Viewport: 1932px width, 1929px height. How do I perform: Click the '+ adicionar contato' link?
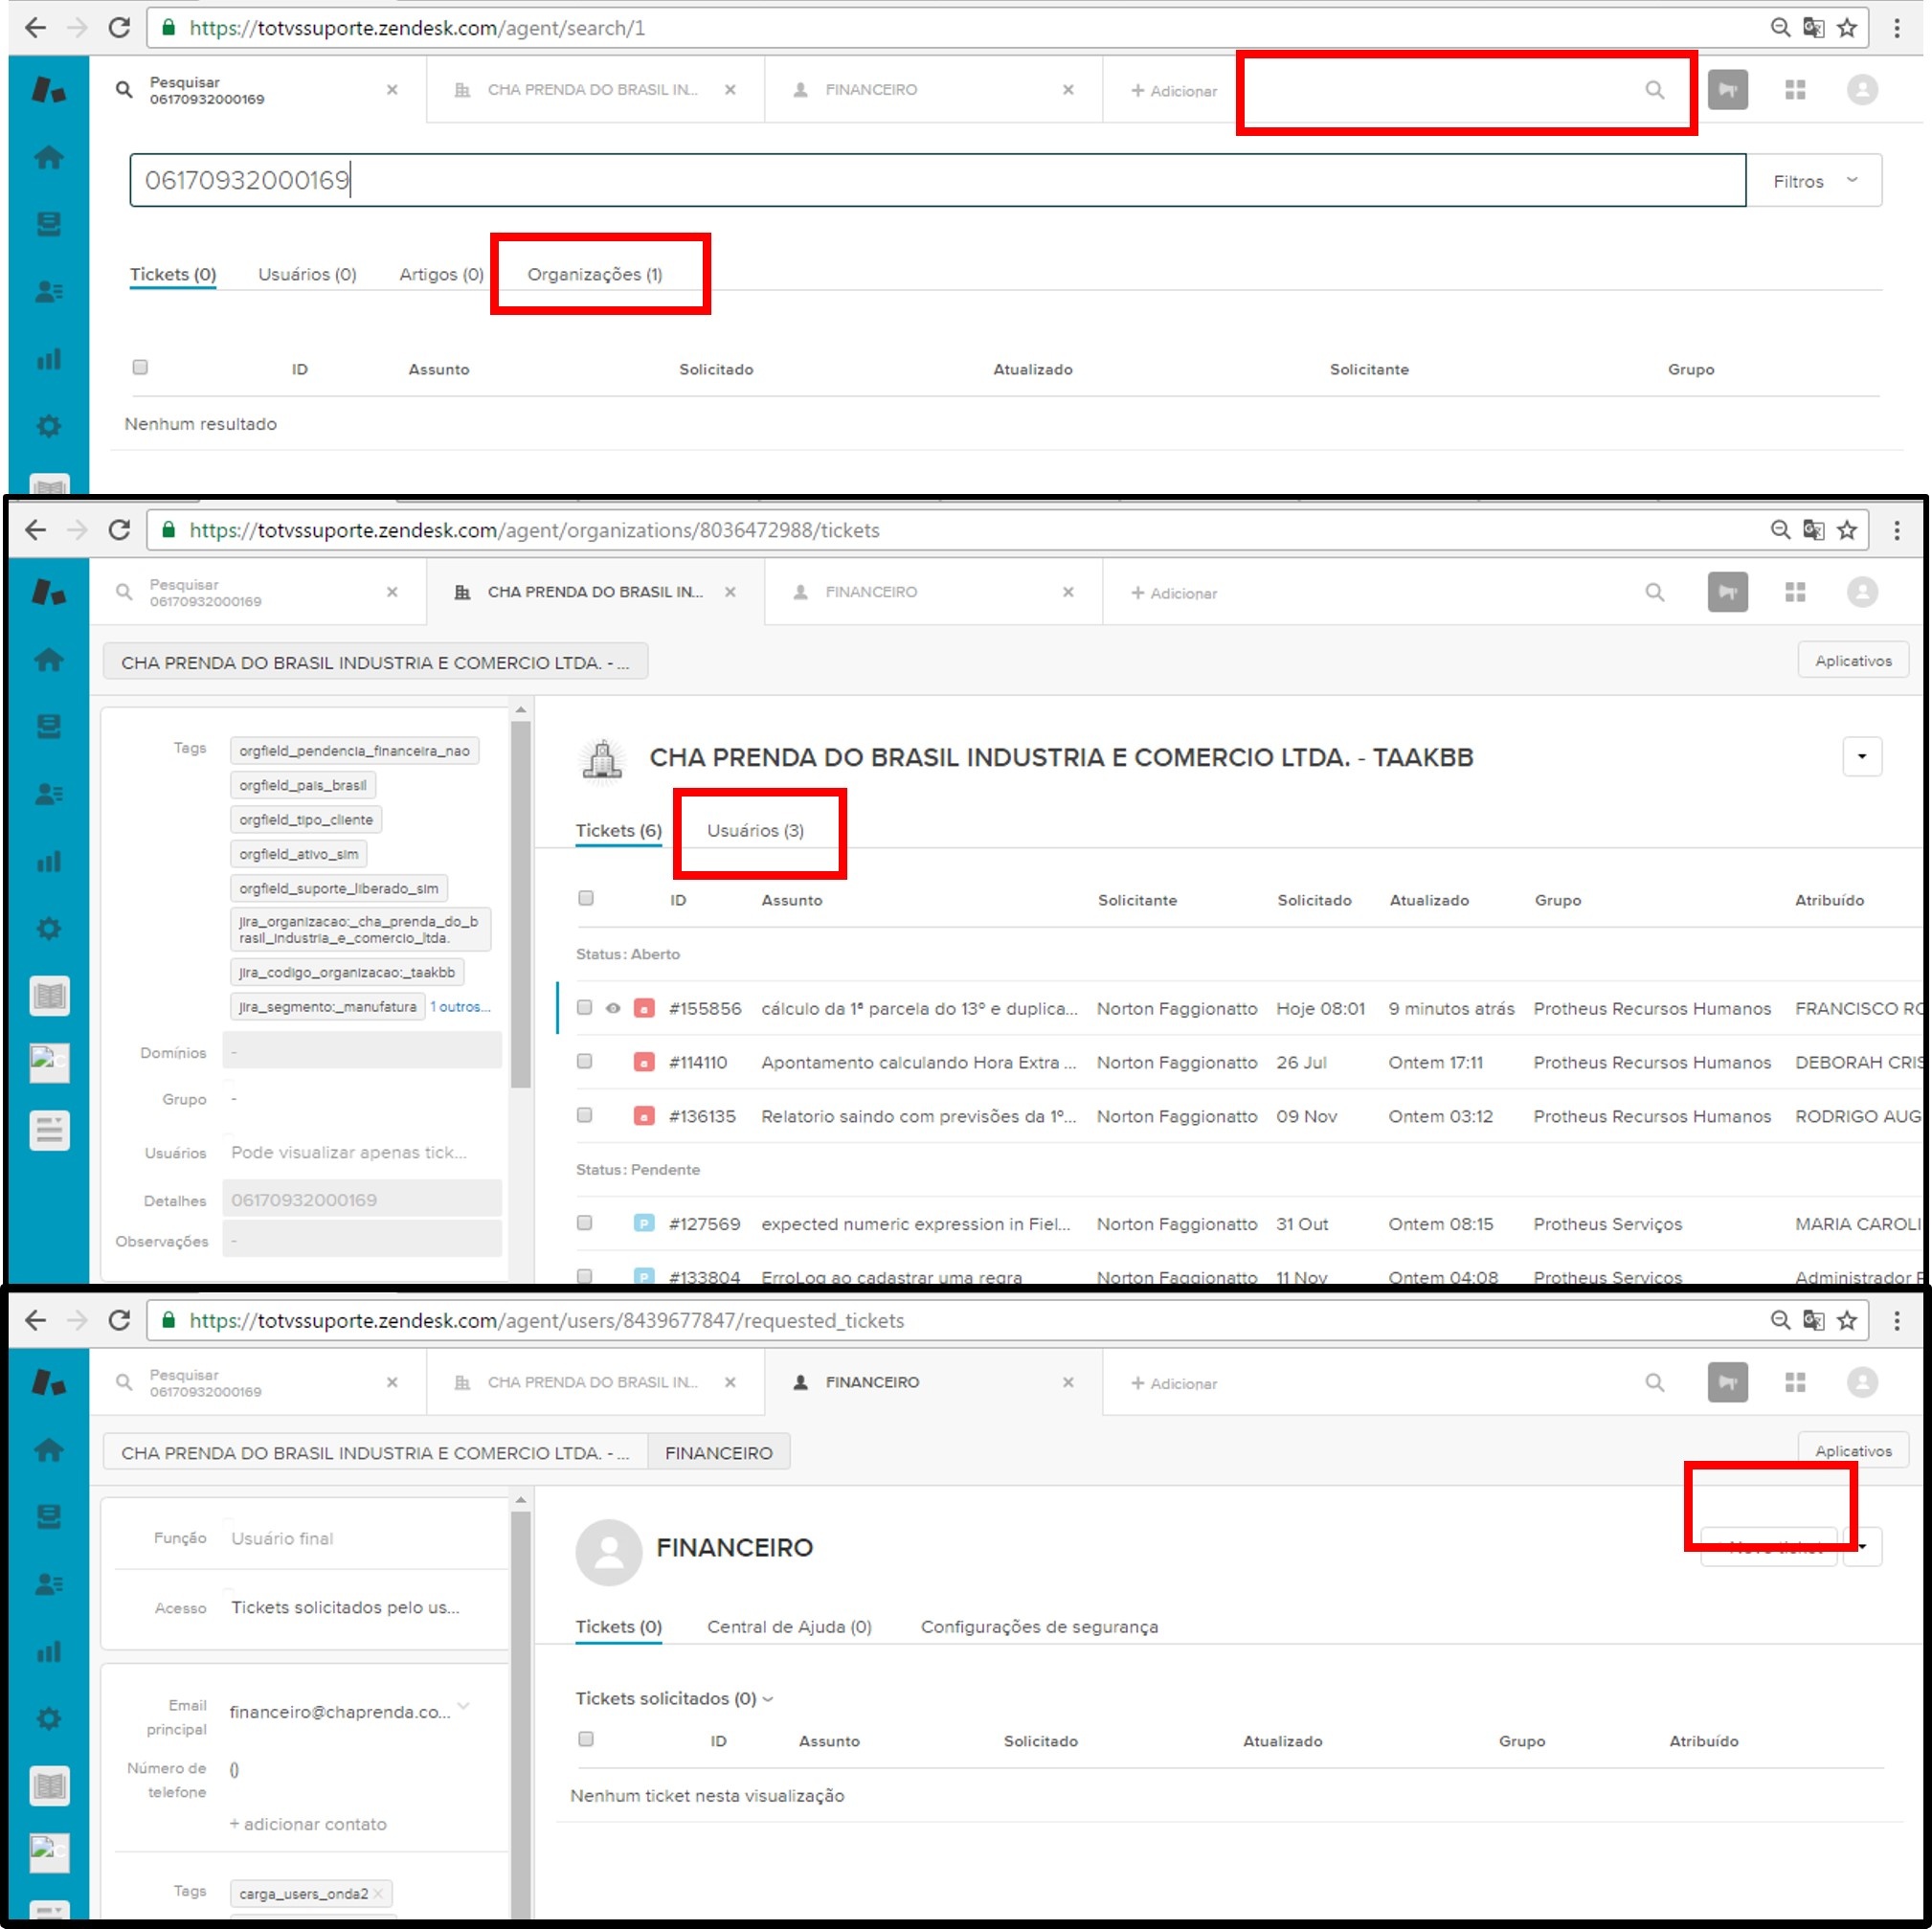pyautogui.click(x=308, y=1824)
